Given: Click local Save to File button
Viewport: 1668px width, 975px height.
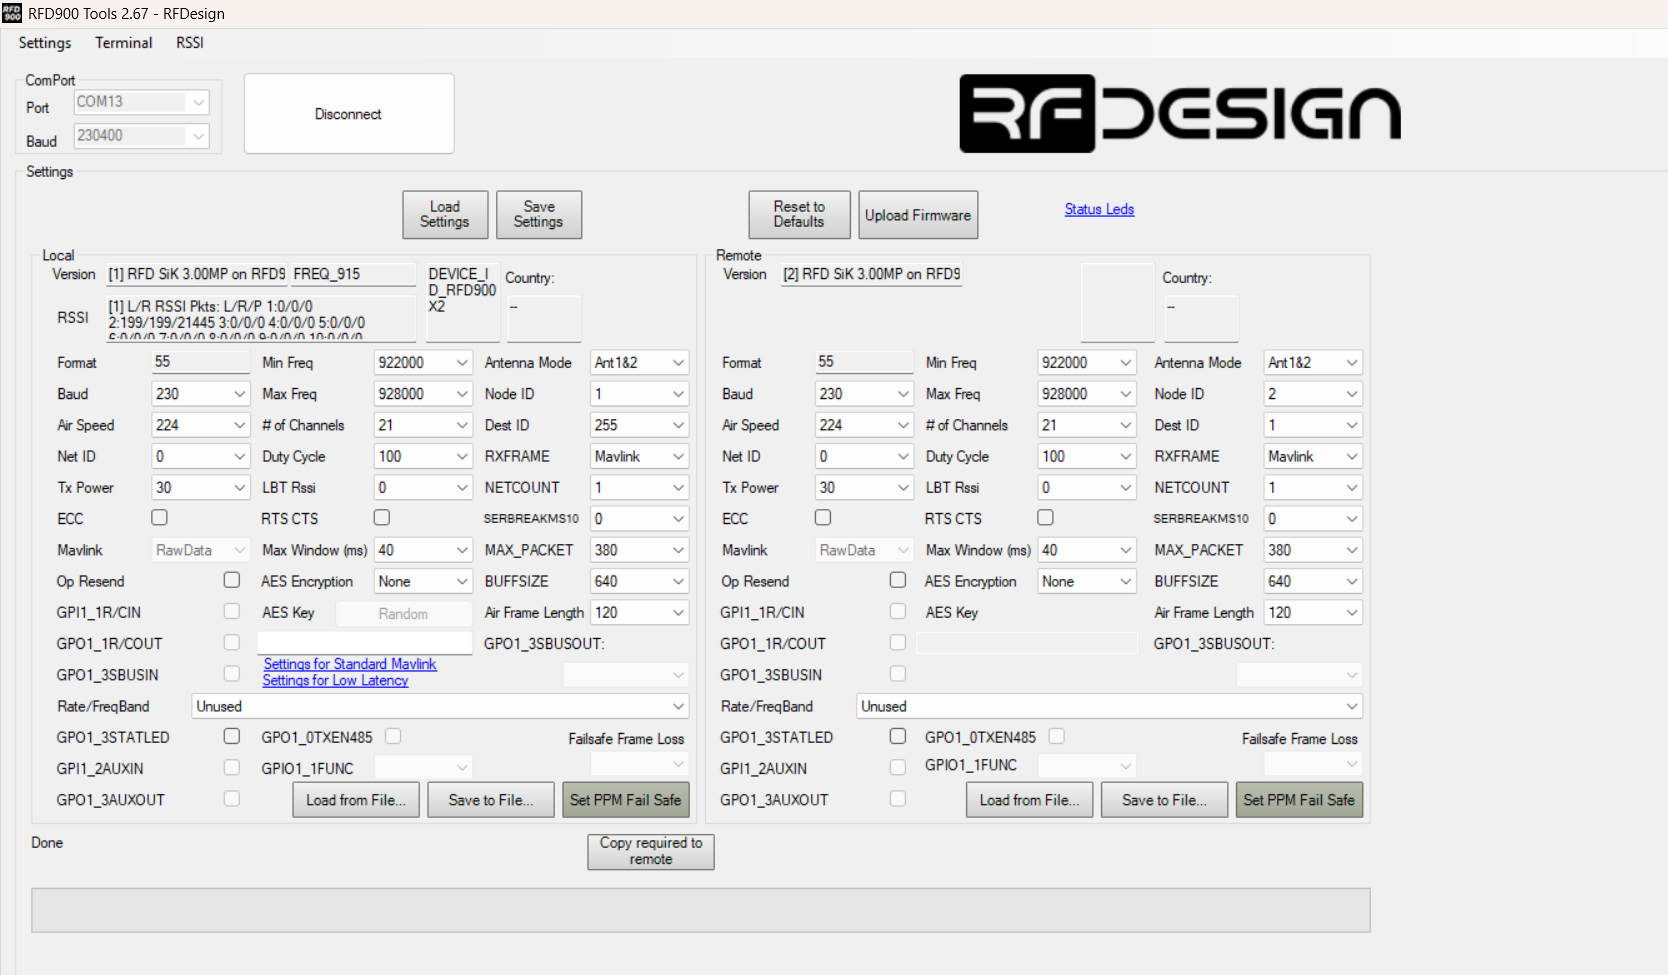Looking at the screenshot, I should (x=491, y=800).
